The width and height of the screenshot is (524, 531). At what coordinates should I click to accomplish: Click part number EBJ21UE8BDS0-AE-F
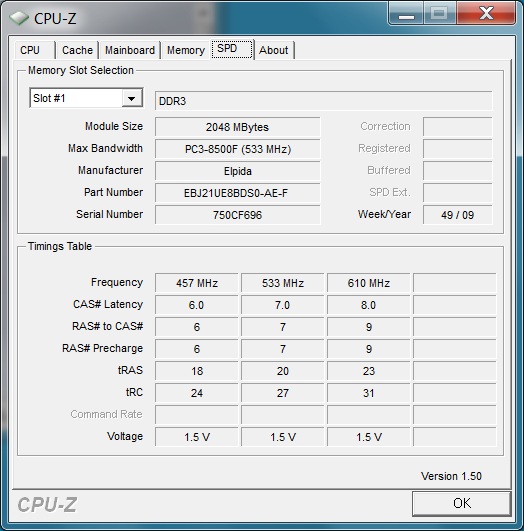[237, 193]
